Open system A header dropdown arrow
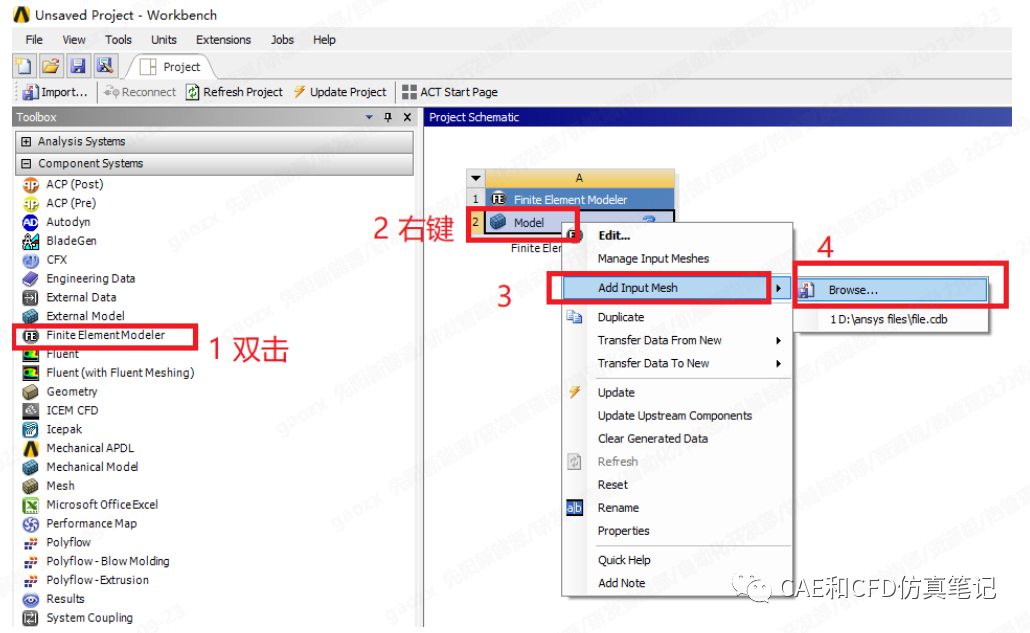Image resolution: width=1030 pixels, height=633 pixels. click(476, 178)
